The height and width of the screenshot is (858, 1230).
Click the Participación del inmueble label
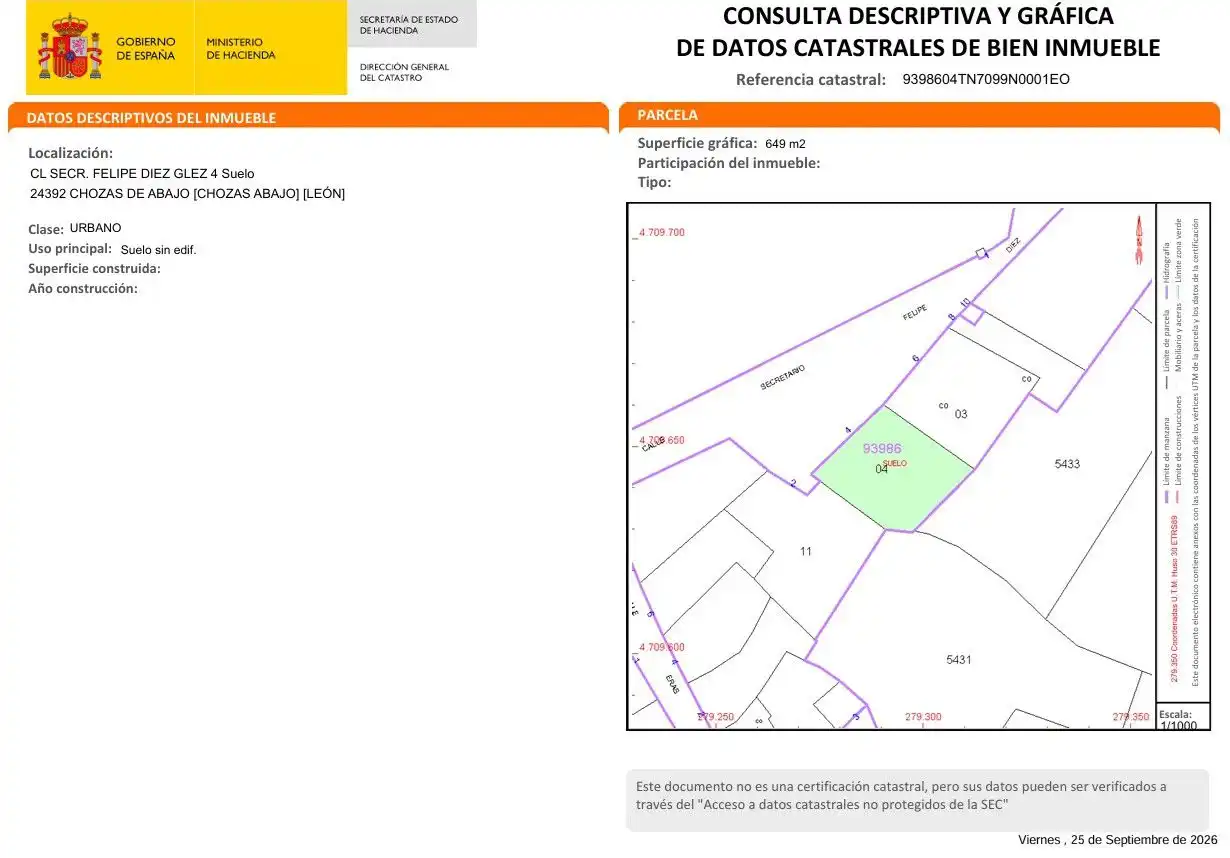click(x=729, y=162)
